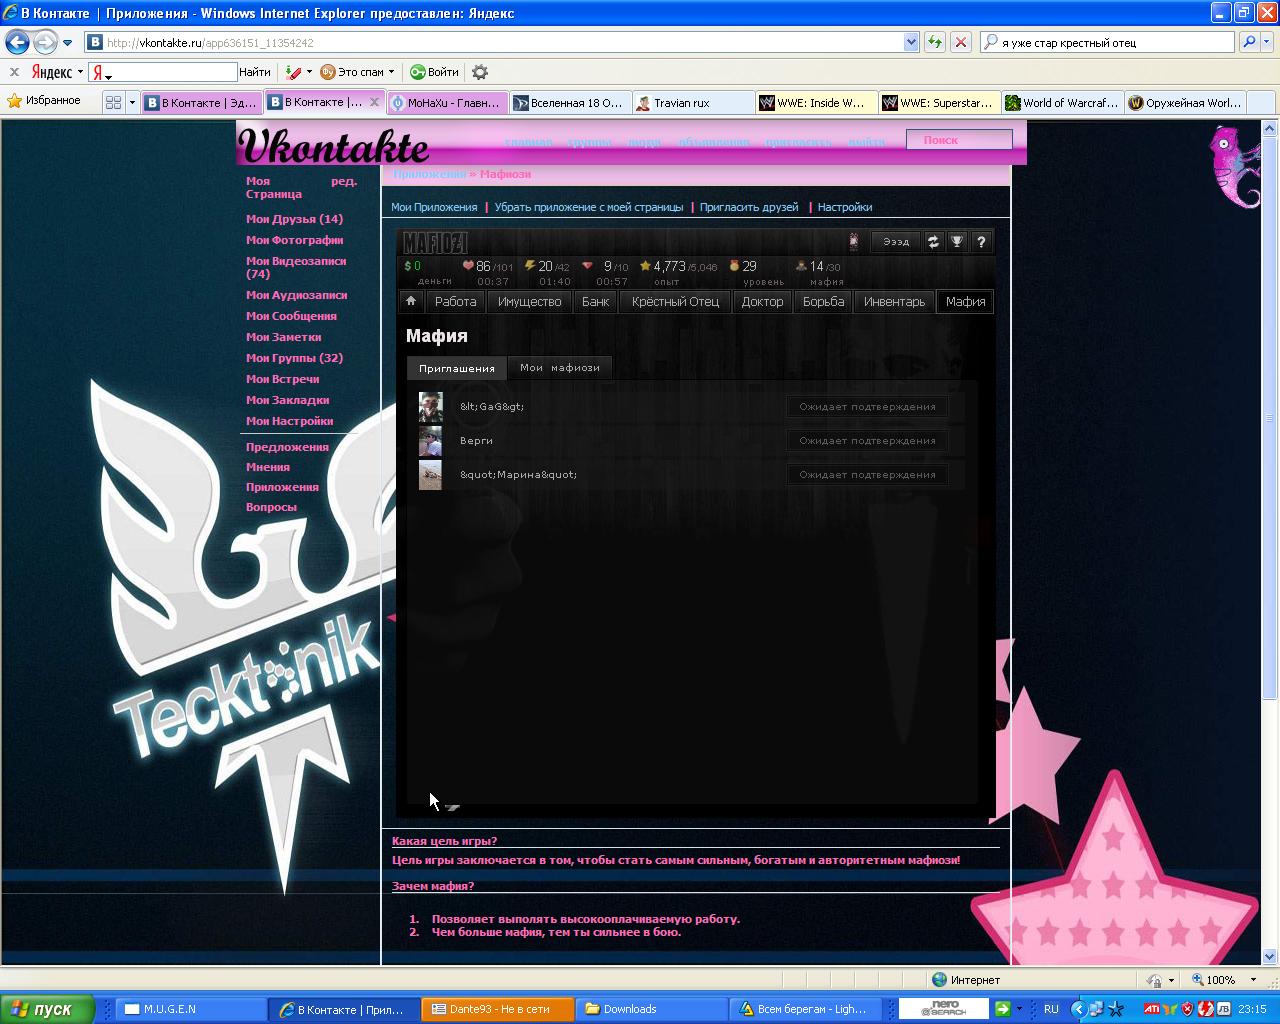Open the trophy ratings icon in the game

tap(957, 242)
